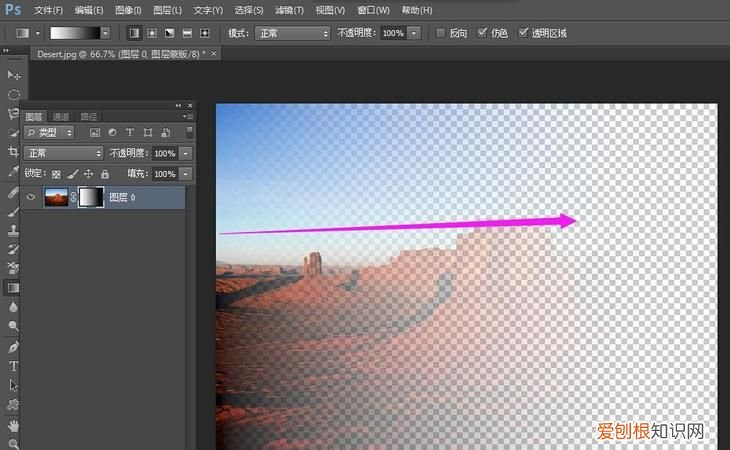Choose the radial gradient style icon
730x450 pixels.
coord(151,33)
